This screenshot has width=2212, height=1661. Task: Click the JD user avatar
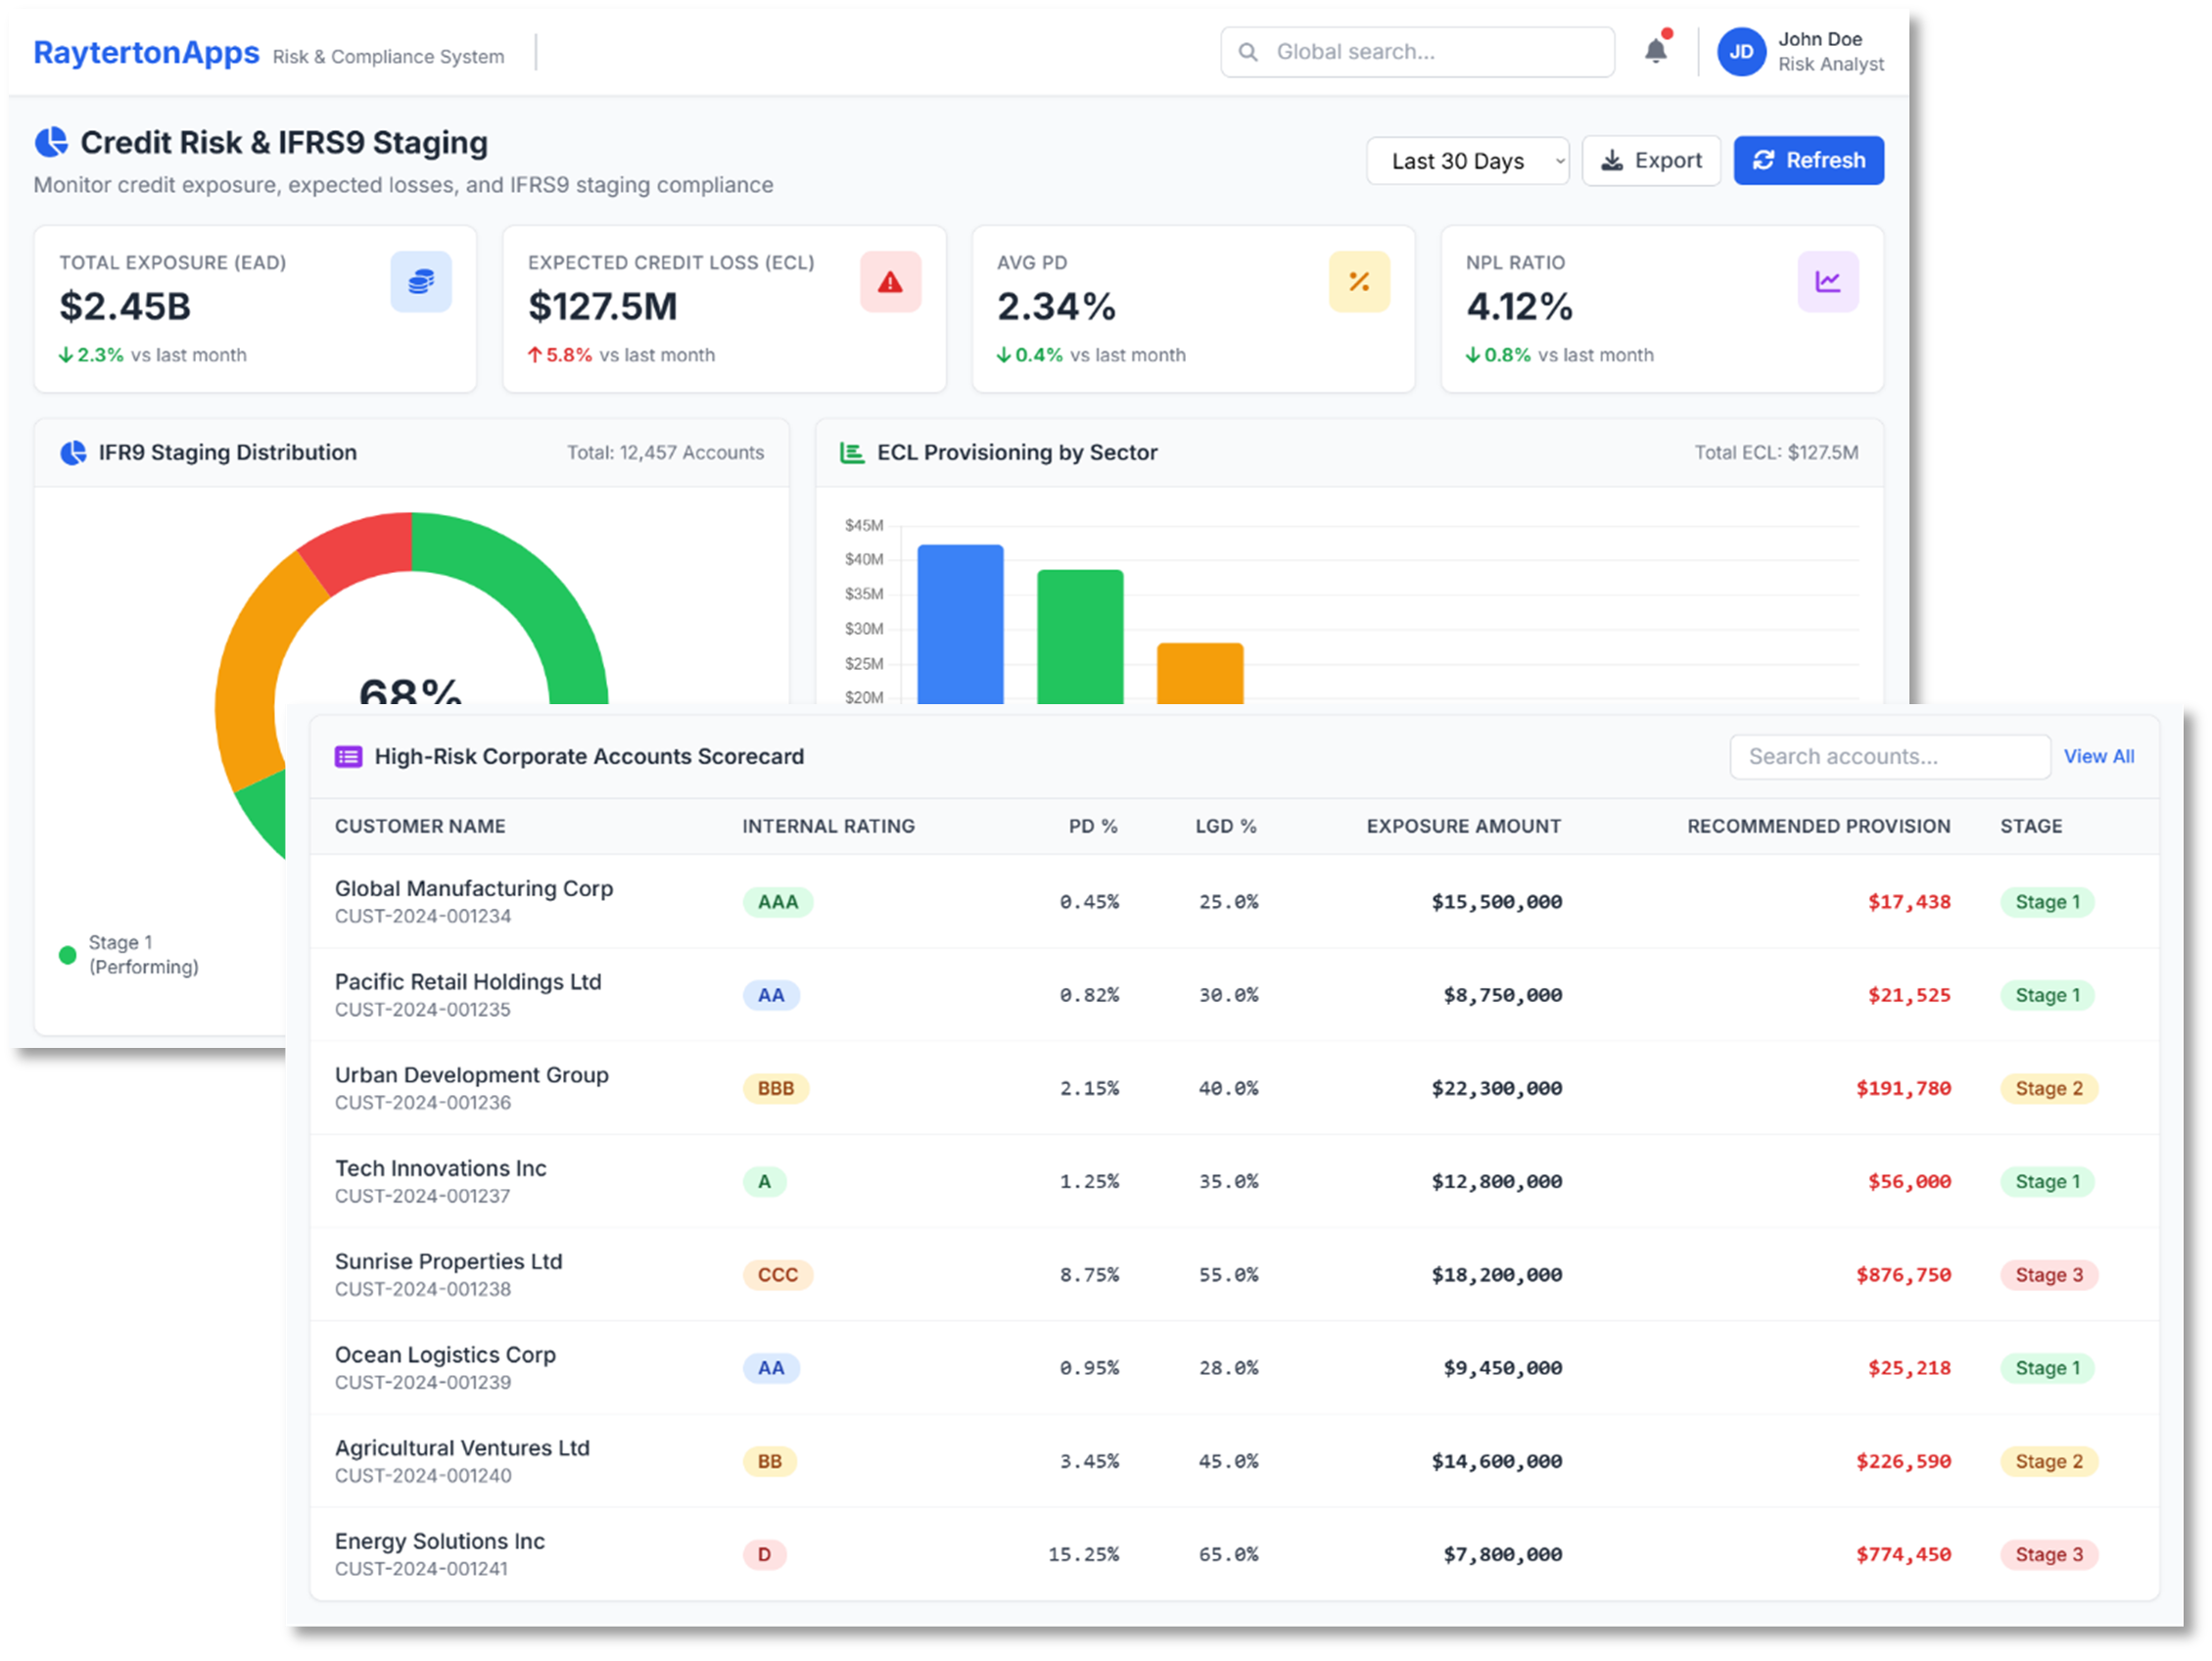tap(1741, 51)
